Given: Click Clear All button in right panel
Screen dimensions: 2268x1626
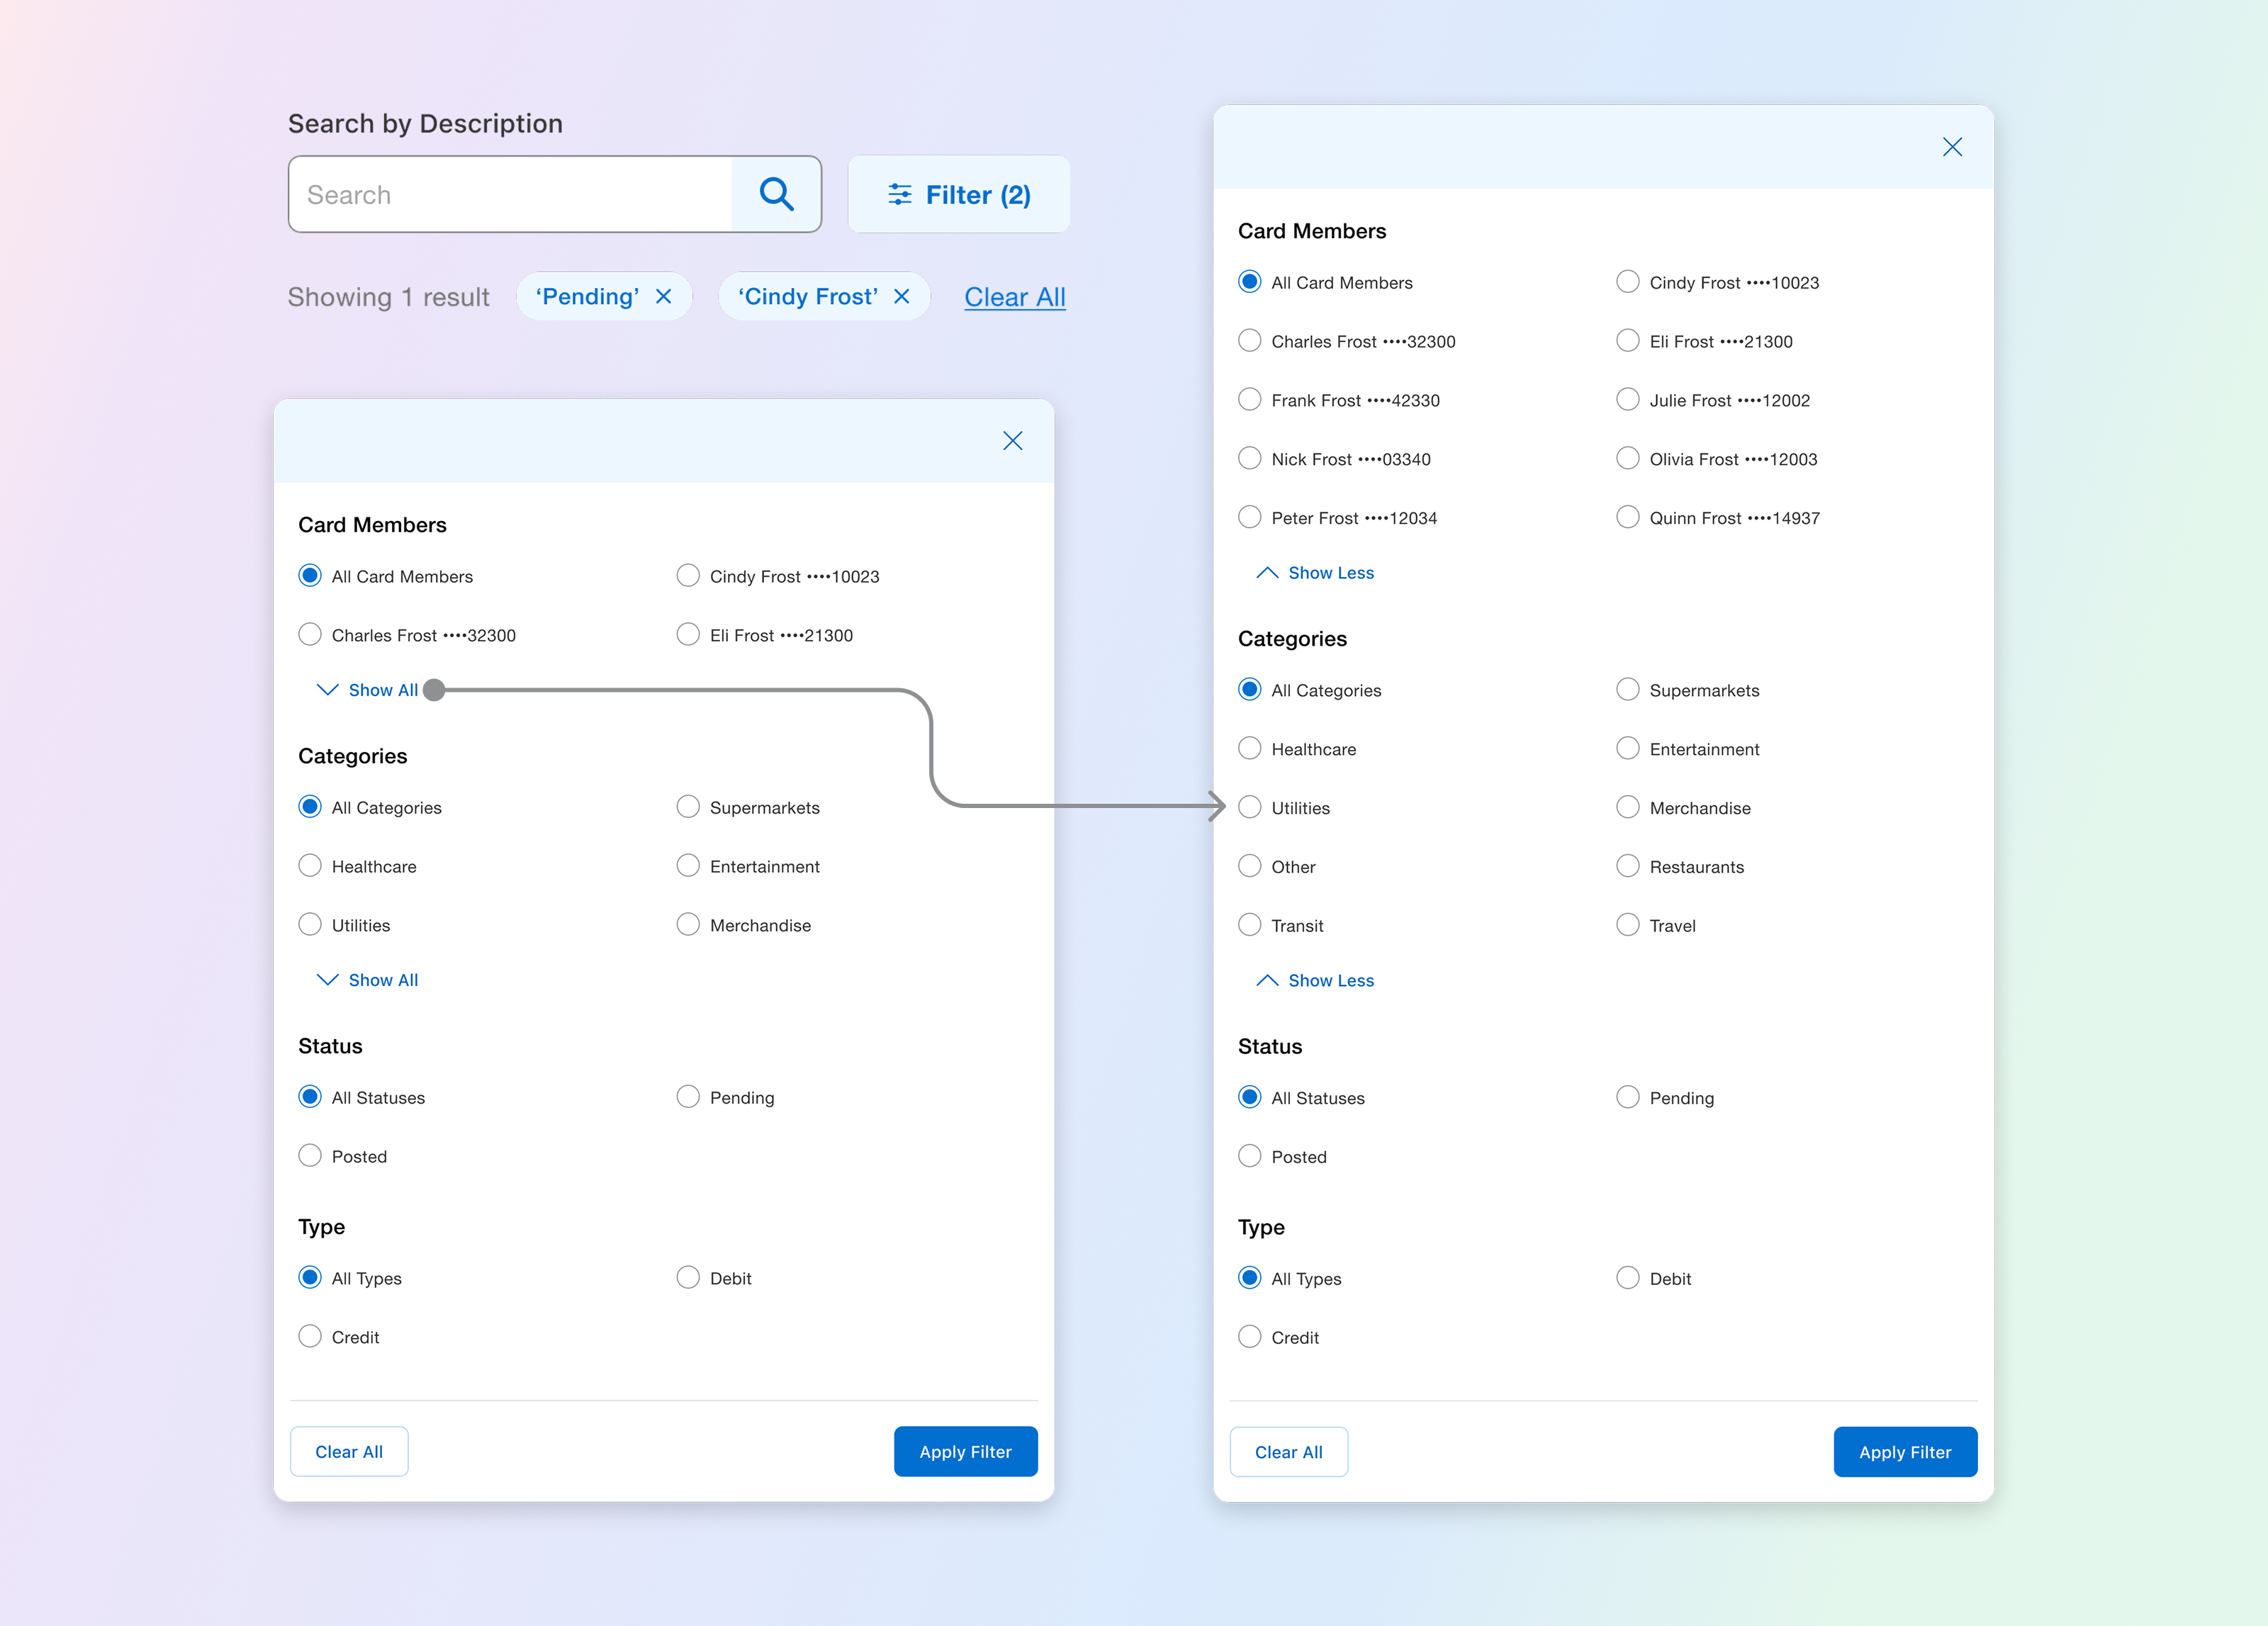Looking at the screenshot, I should (1289, 1452).
